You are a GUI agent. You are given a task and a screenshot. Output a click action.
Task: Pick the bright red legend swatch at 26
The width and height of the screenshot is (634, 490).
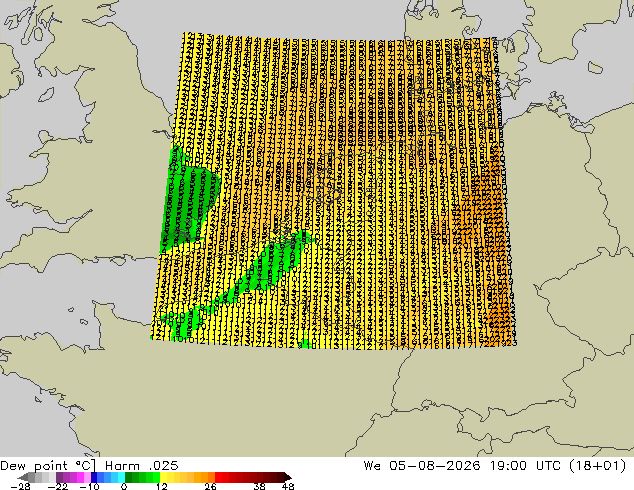218,477
